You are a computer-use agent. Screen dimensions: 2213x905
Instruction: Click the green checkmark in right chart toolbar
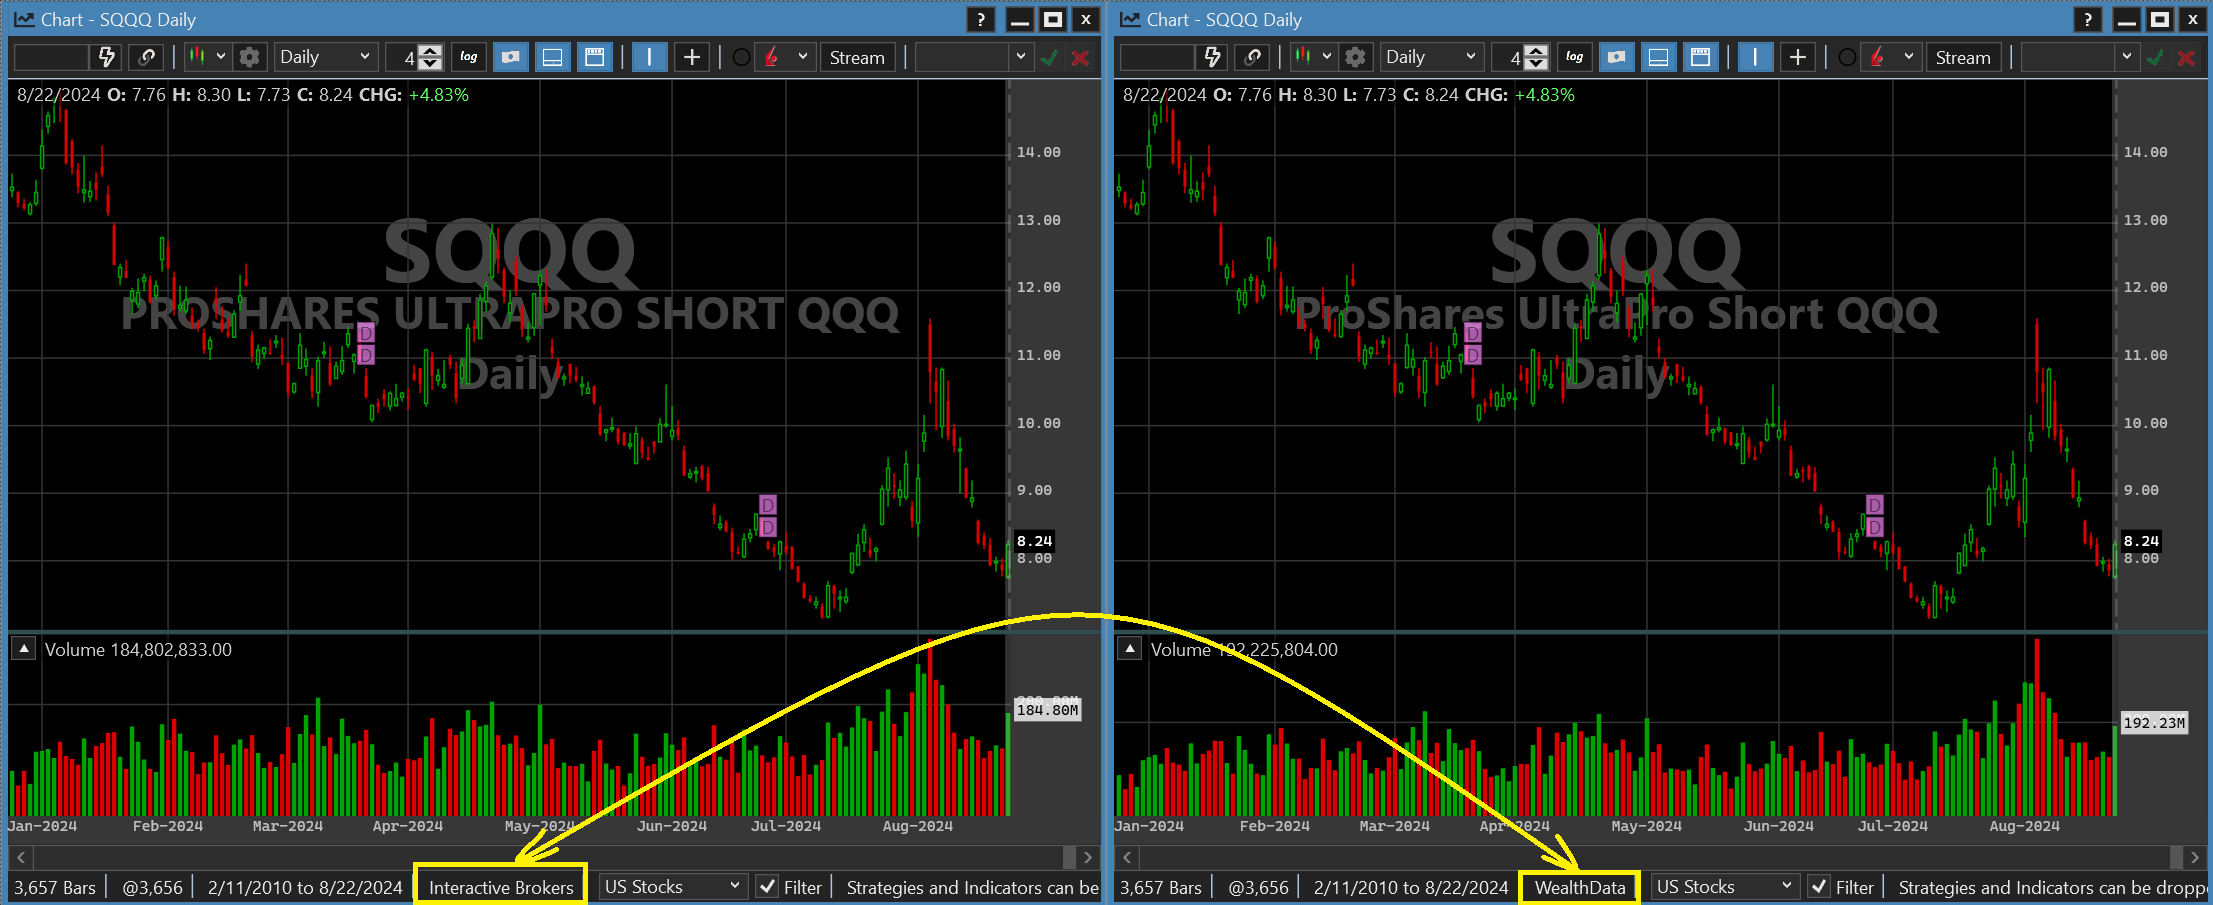[x=2155, y=58]
